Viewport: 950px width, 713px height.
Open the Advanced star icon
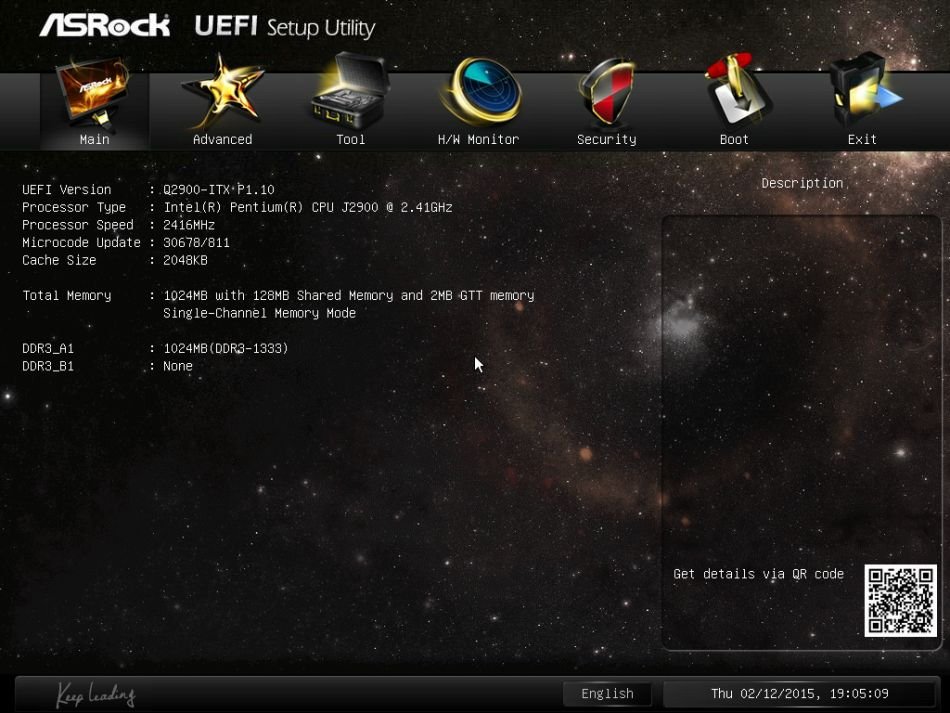click(x=223, y=91)
